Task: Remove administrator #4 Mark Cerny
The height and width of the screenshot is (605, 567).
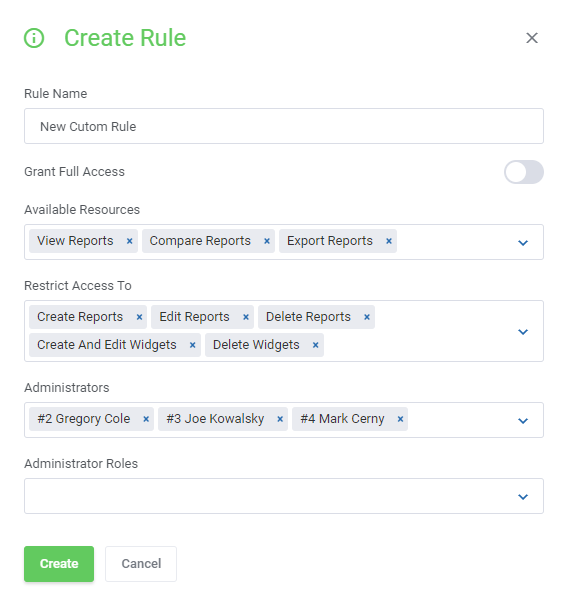Action: pyautogui.click(x=400, y=419)
